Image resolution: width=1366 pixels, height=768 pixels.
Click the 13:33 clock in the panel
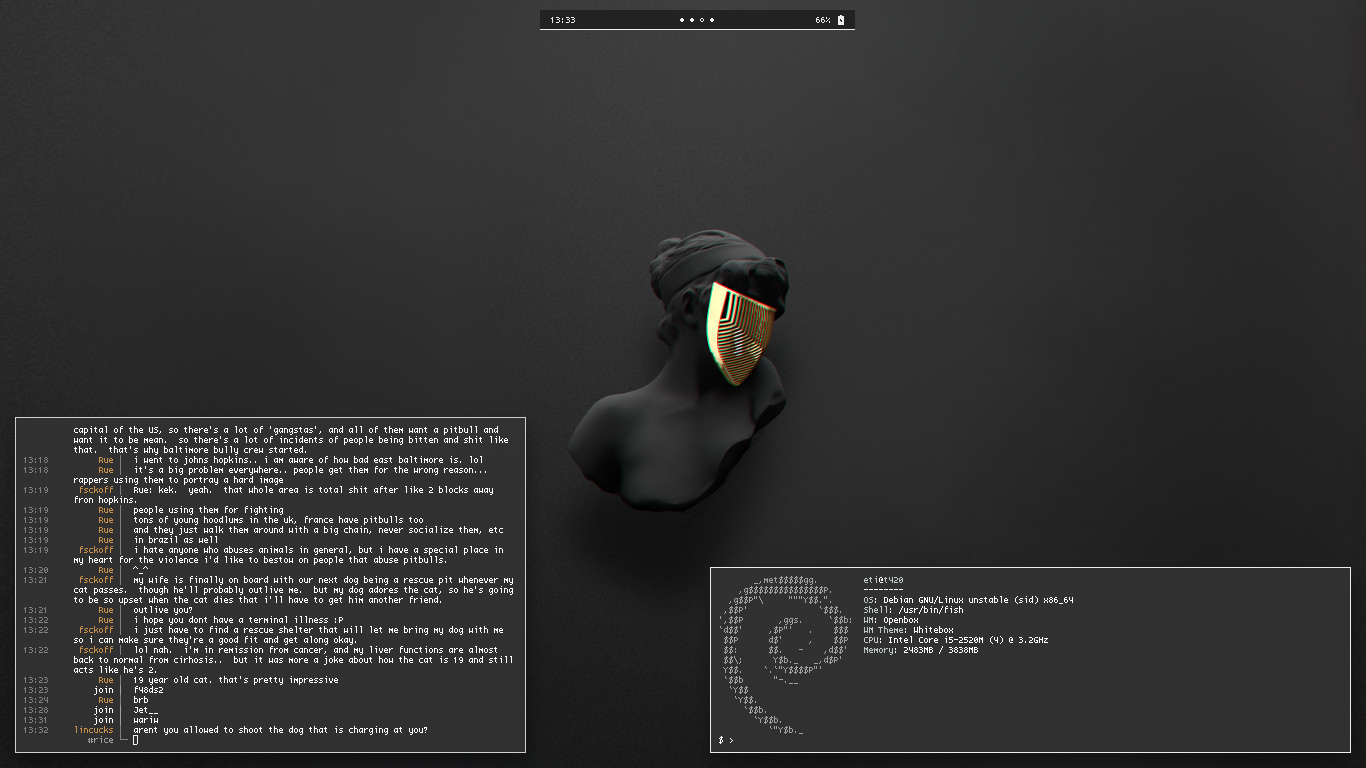(x=562, y=20)
